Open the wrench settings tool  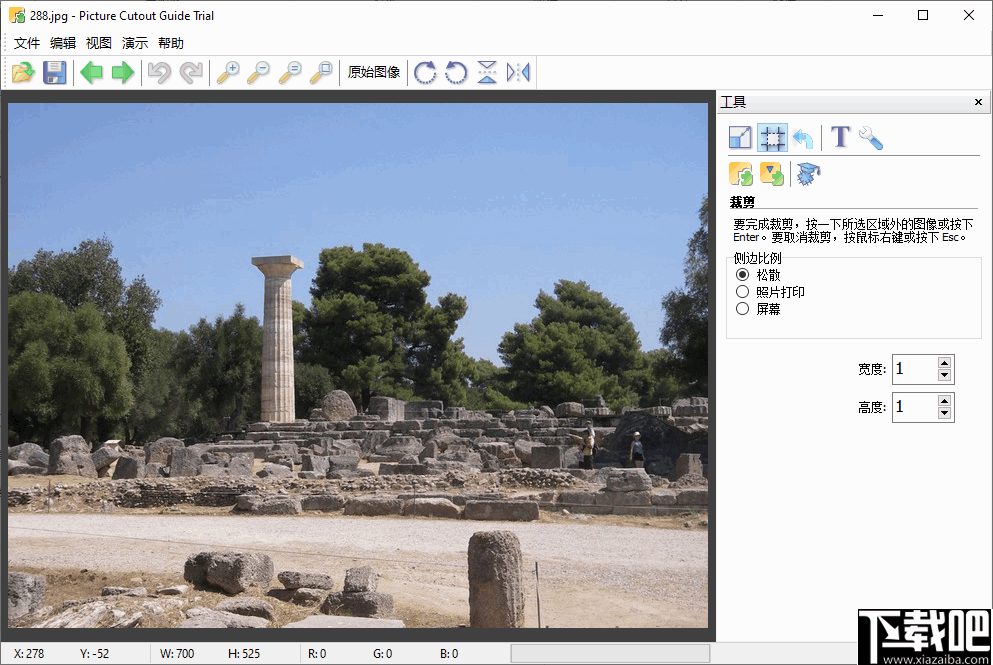(x=871, y=137)
